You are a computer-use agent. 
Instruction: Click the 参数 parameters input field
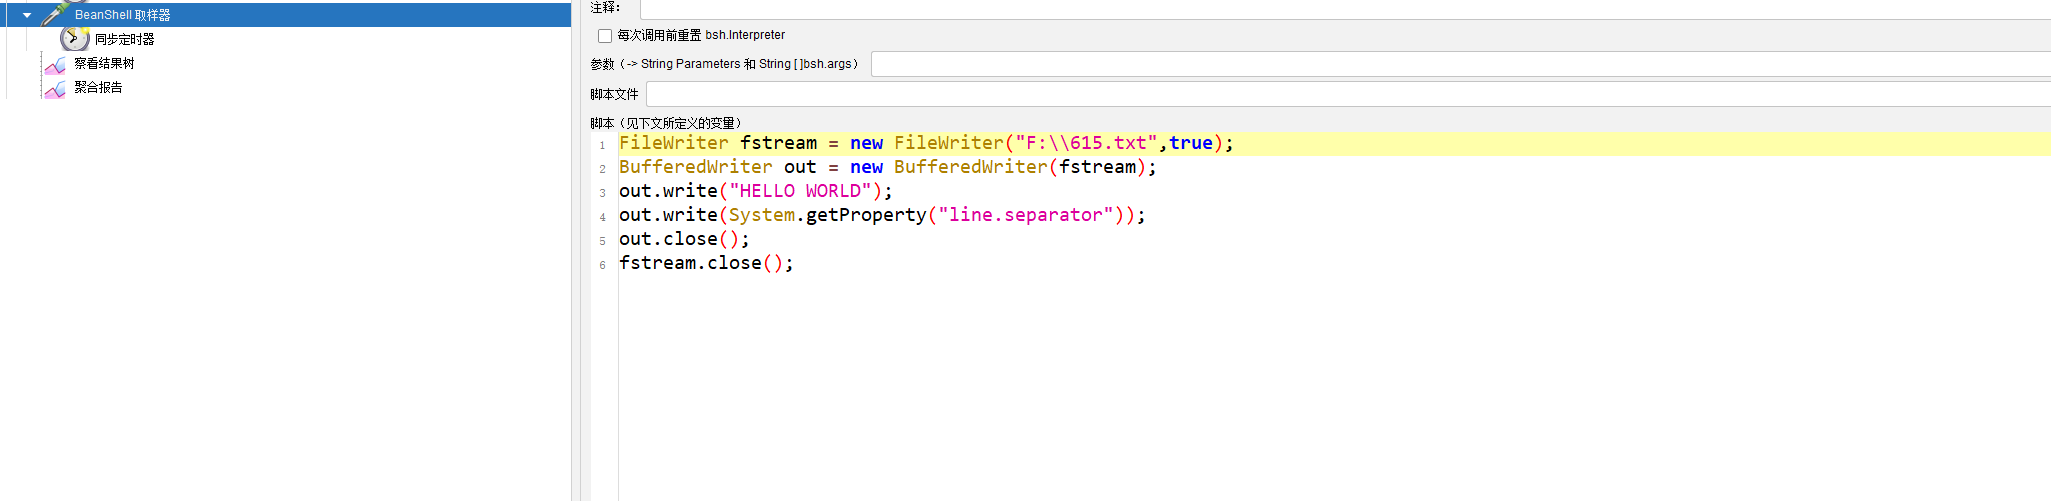(x=1461, y=64)
